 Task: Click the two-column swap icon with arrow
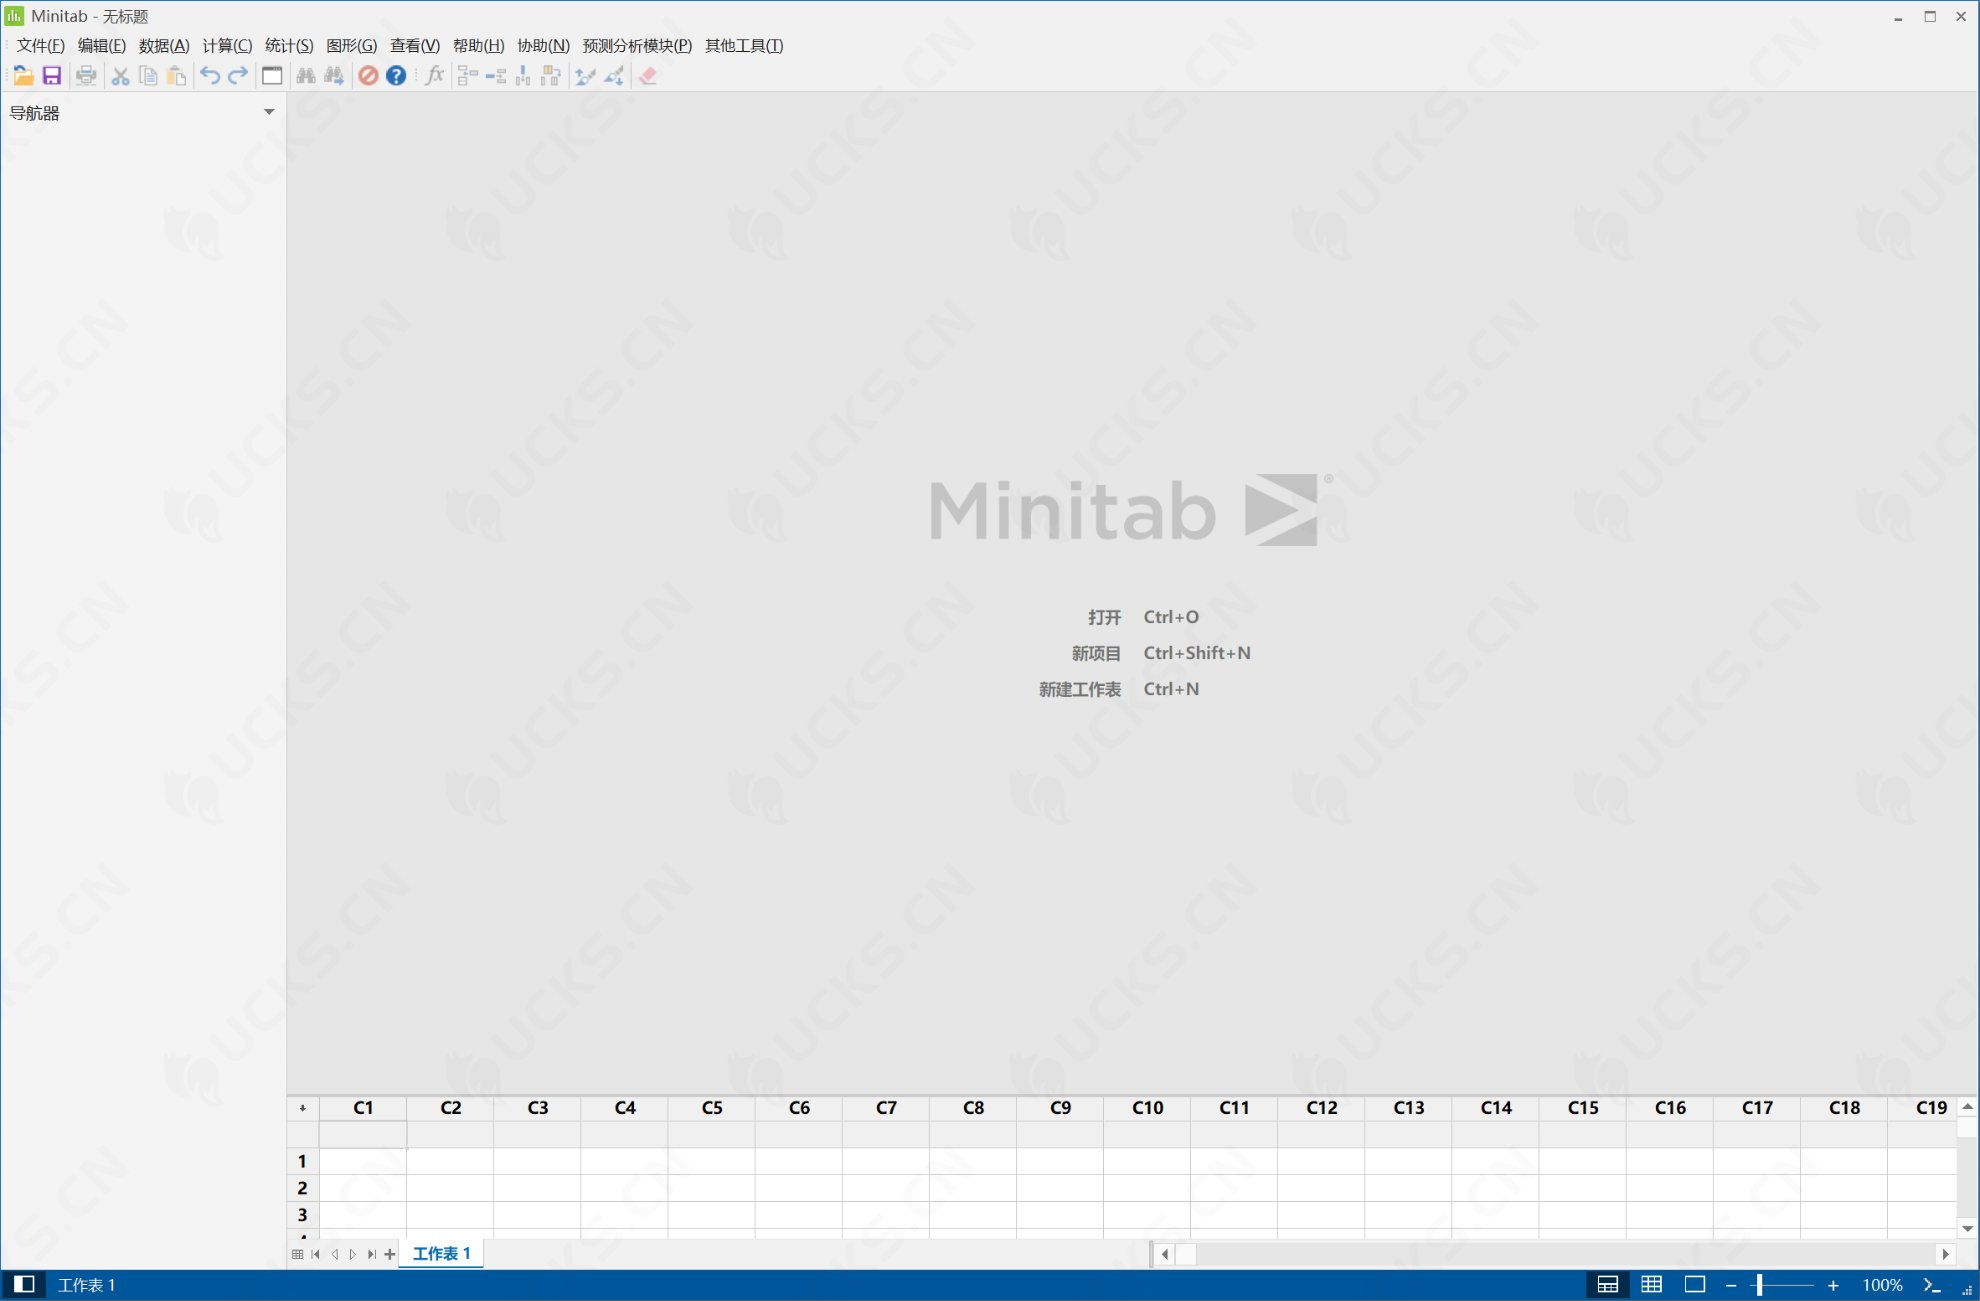click(551, 76)
